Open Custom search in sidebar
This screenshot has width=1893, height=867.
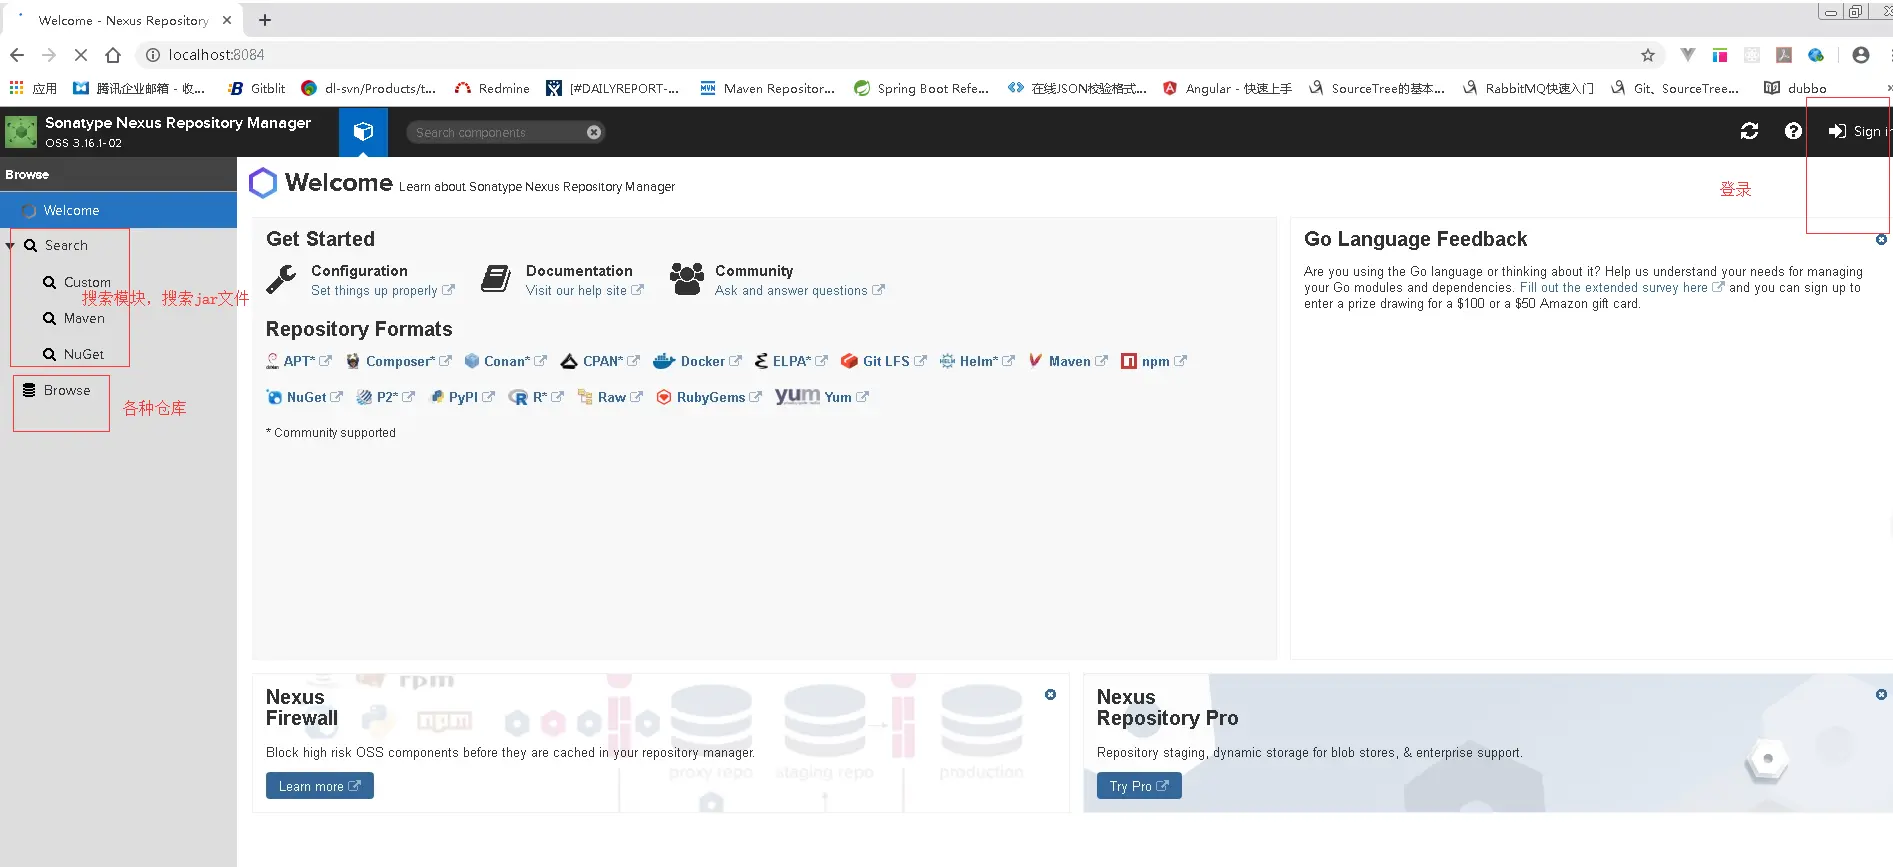87,282
